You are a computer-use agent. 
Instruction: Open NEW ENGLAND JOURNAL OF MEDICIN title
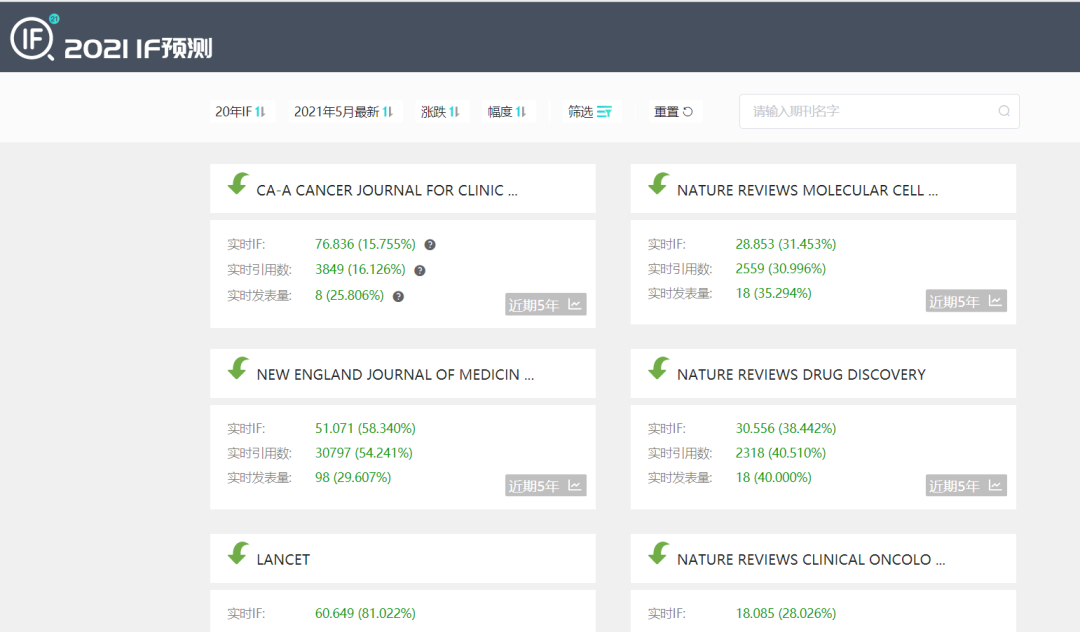click(395, 375)
